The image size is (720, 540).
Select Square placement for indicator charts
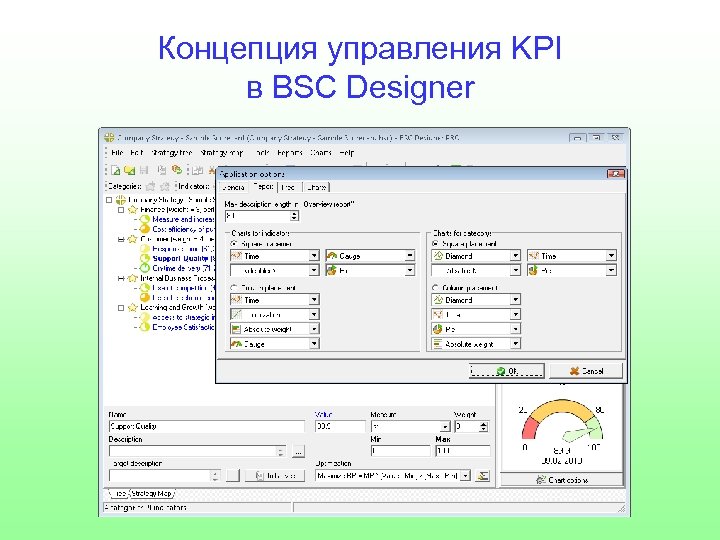tap(234, 244)
